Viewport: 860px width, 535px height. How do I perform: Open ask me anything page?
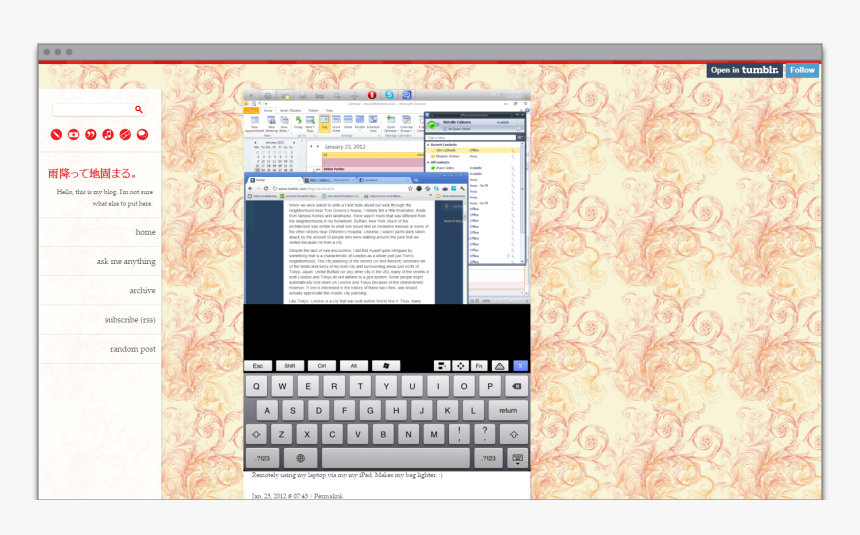pos(126,261)
